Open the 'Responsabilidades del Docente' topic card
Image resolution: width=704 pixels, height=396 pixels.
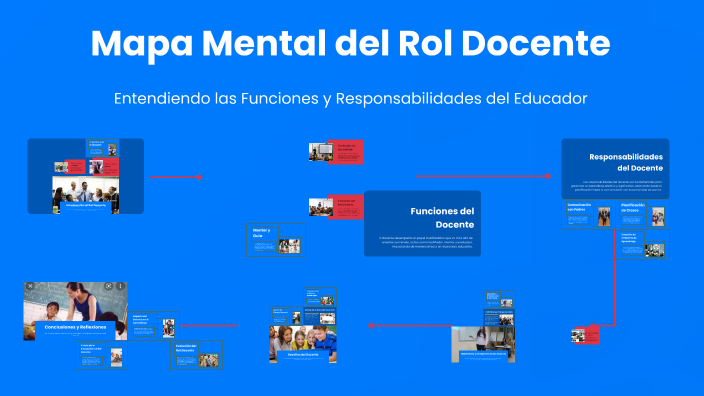tap(615, 168)
